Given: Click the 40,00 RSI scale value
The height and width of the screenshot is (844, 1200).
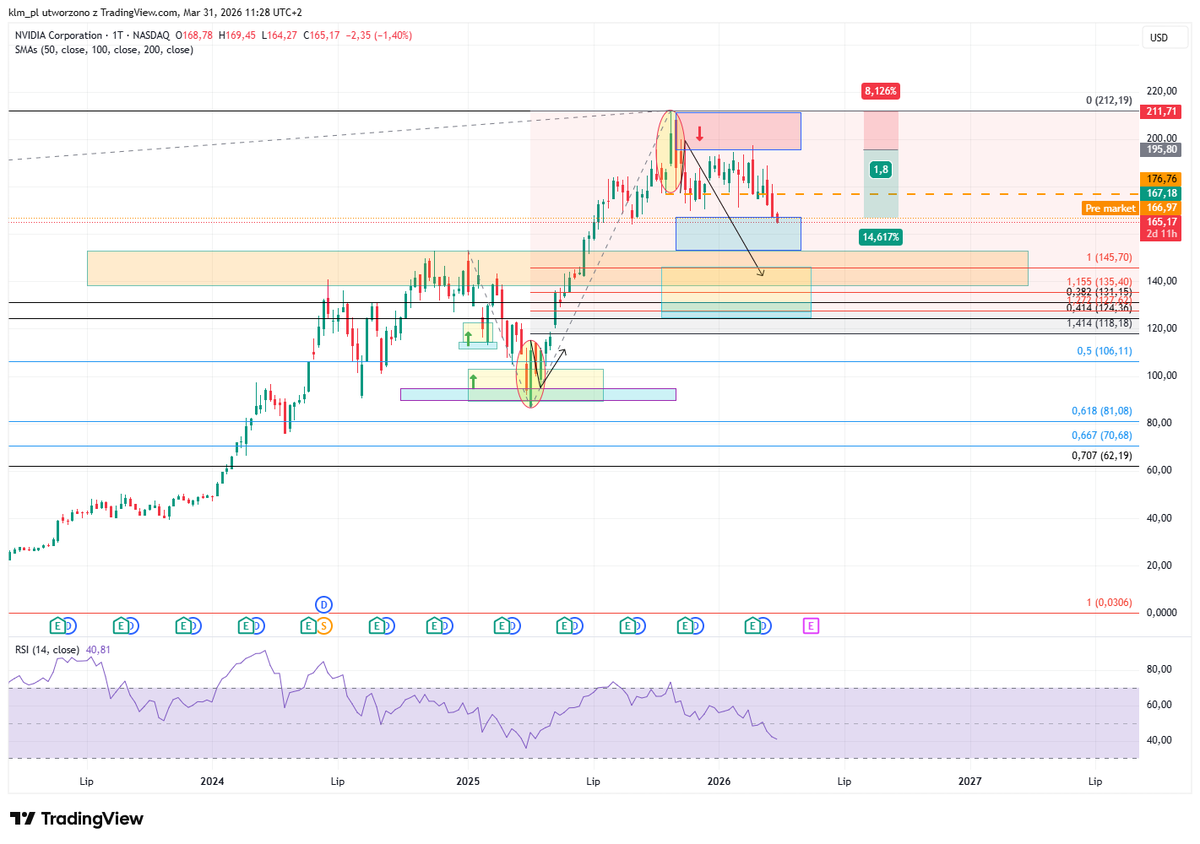Looking at the screenshot, I should (1160, 740).
